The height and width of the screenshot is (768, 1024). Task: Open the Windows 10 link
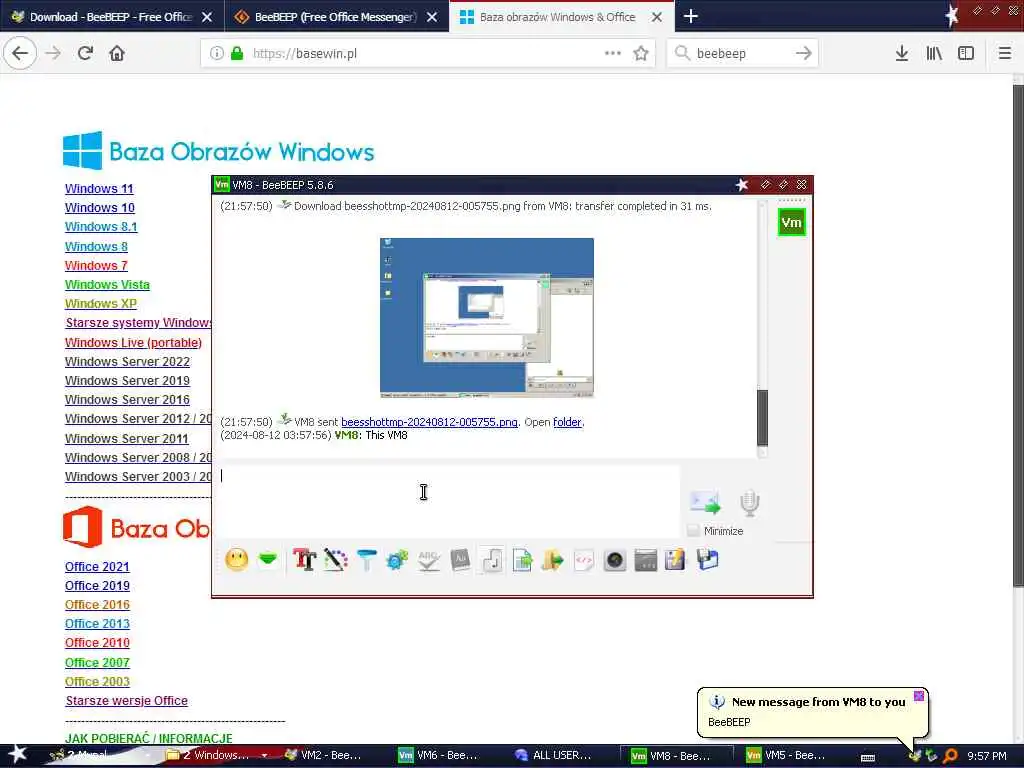pos(100,208)
